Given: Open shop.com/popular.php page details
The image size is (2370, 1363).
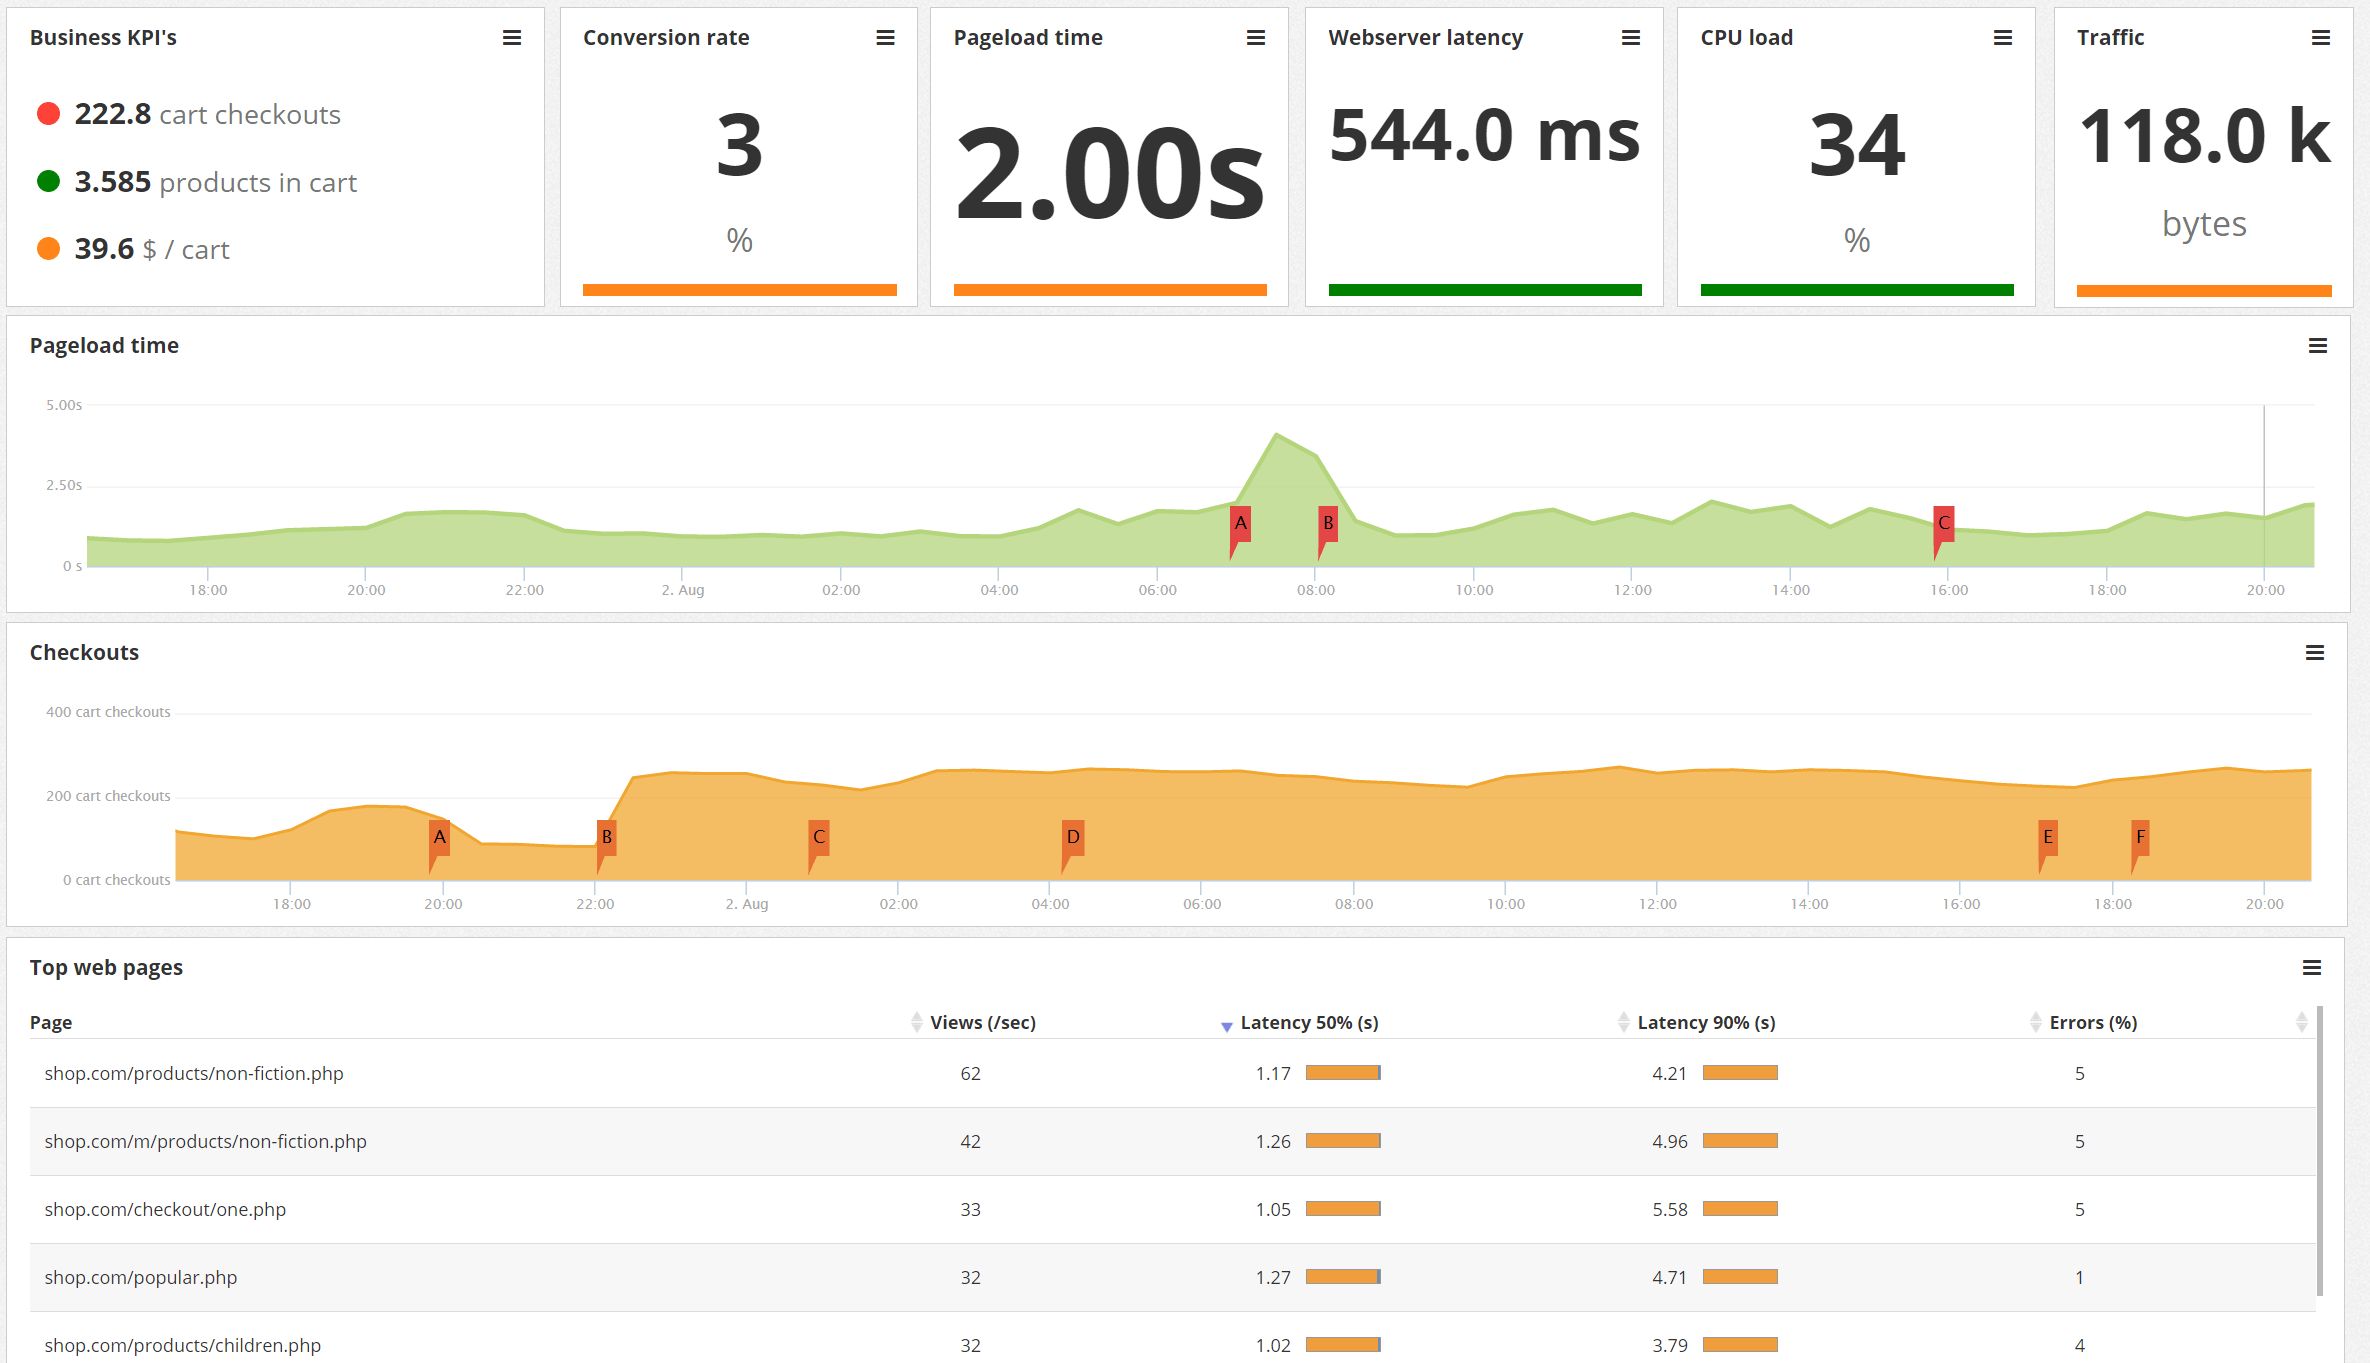Looking at the screenshot, I should tap(142, 1277).
